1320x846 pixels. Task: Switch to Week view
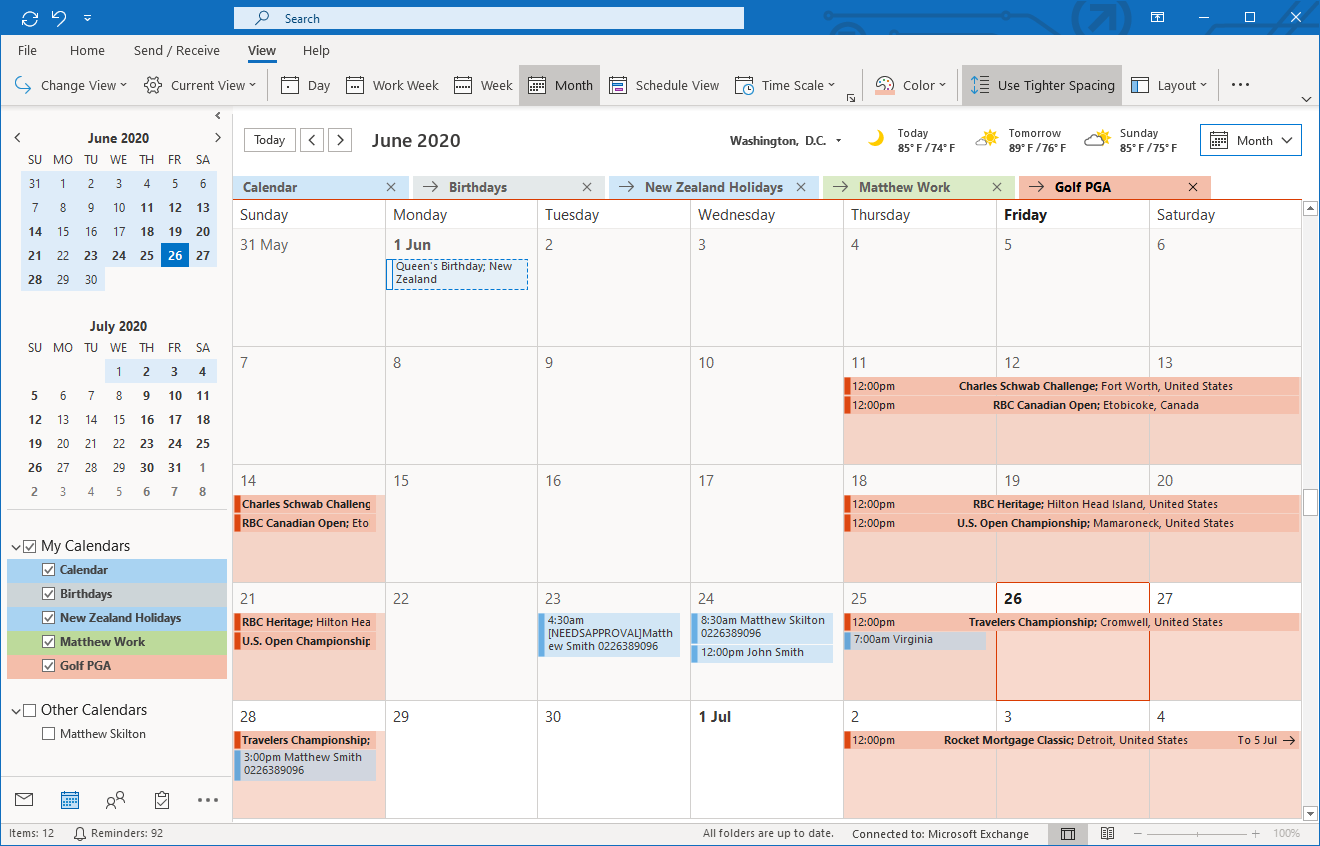click(483, 85)
